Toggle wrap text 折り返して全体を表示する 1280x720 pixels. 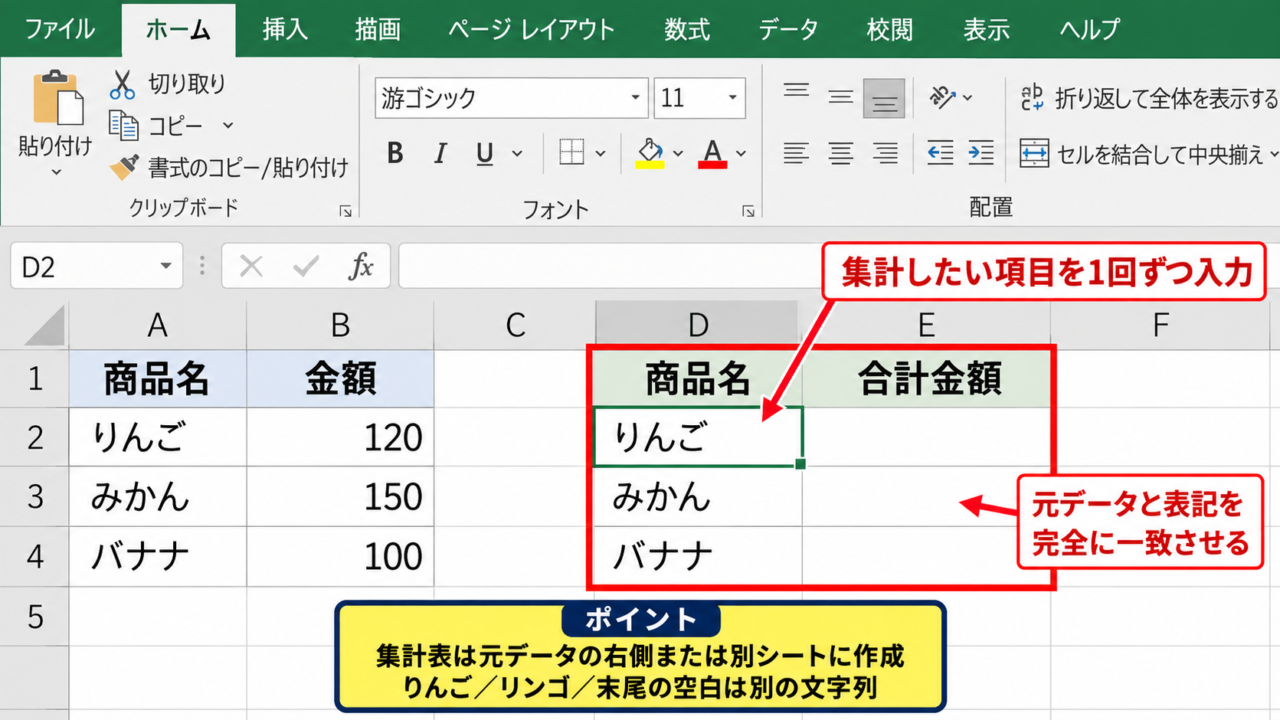[x=1149, y=98]
